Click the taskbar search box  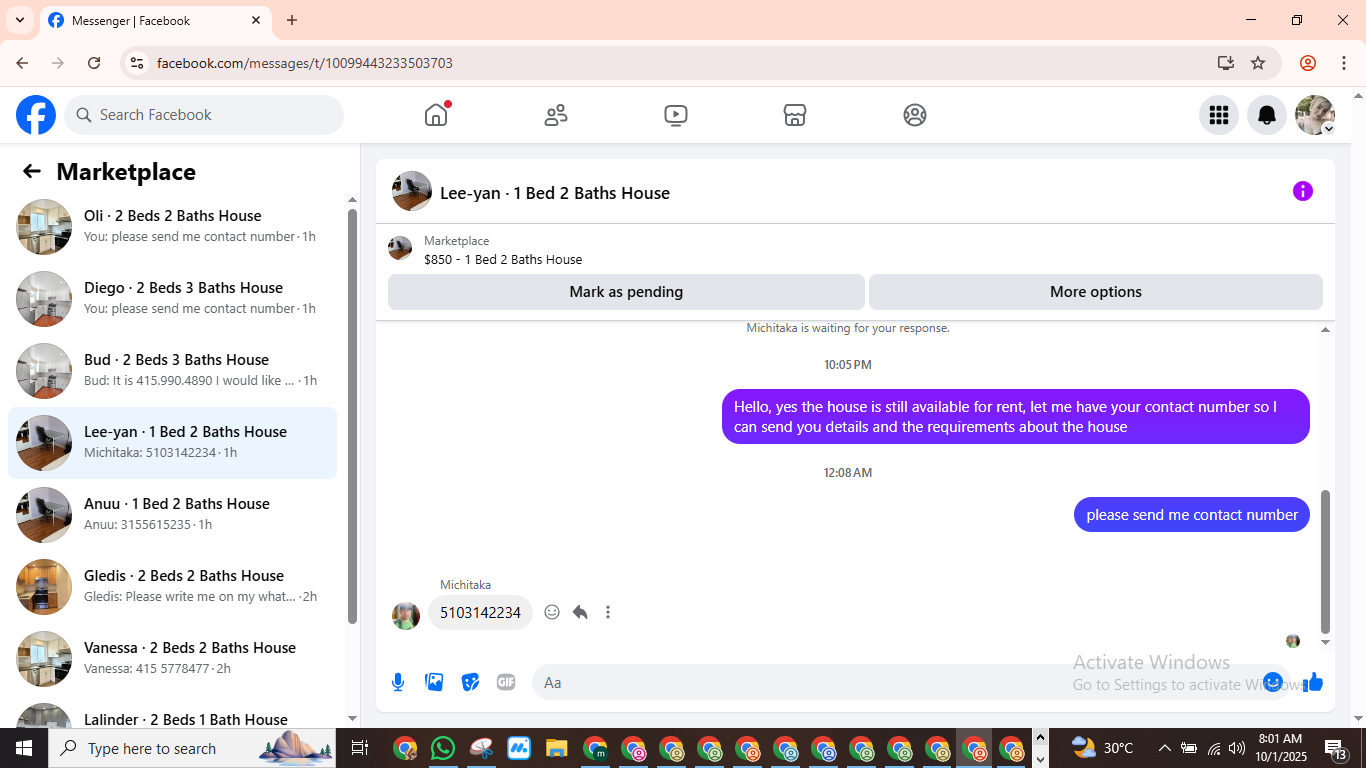click(193, 748)
